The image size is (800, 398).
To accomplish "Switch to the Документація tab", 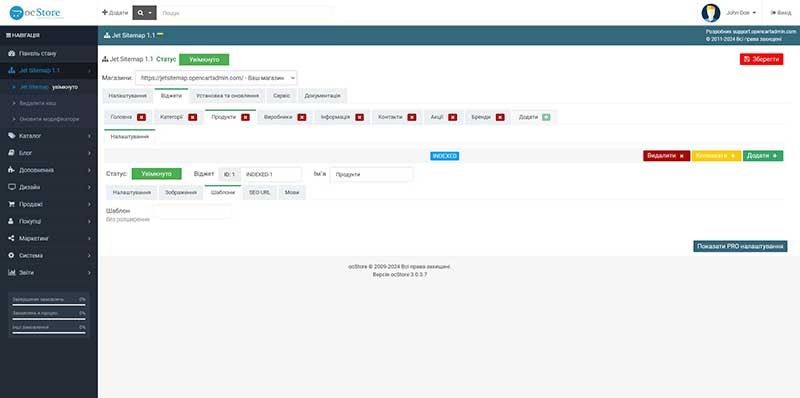I will [x=322, y=95].
